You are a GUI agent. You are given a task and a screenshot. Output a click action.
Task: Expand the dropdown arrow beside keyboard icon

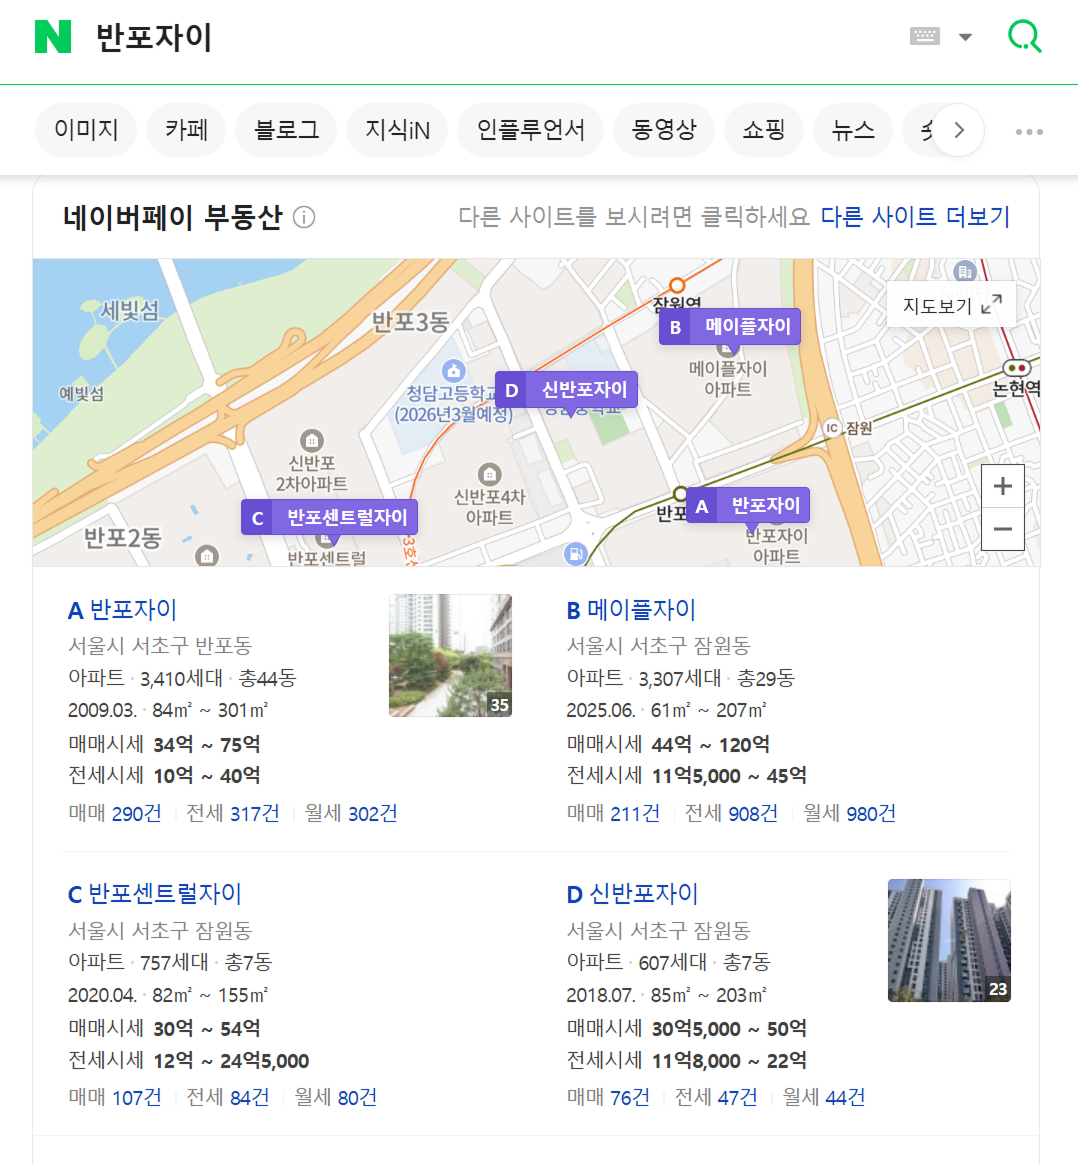tap(965, 37)
